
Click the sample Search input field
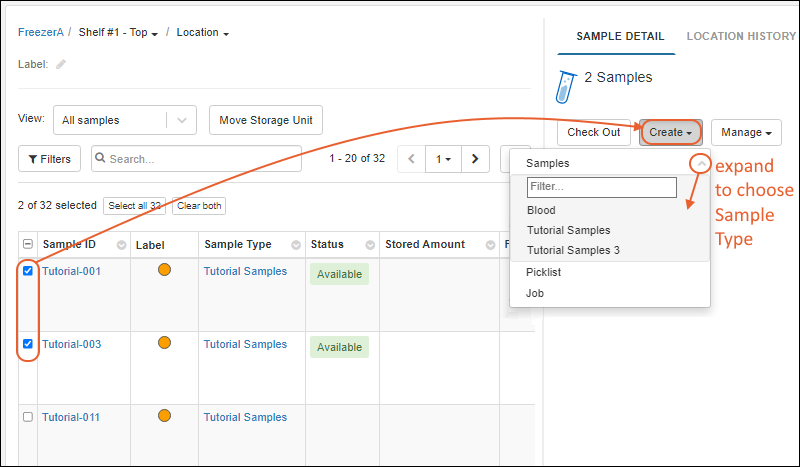coord(203,159)
